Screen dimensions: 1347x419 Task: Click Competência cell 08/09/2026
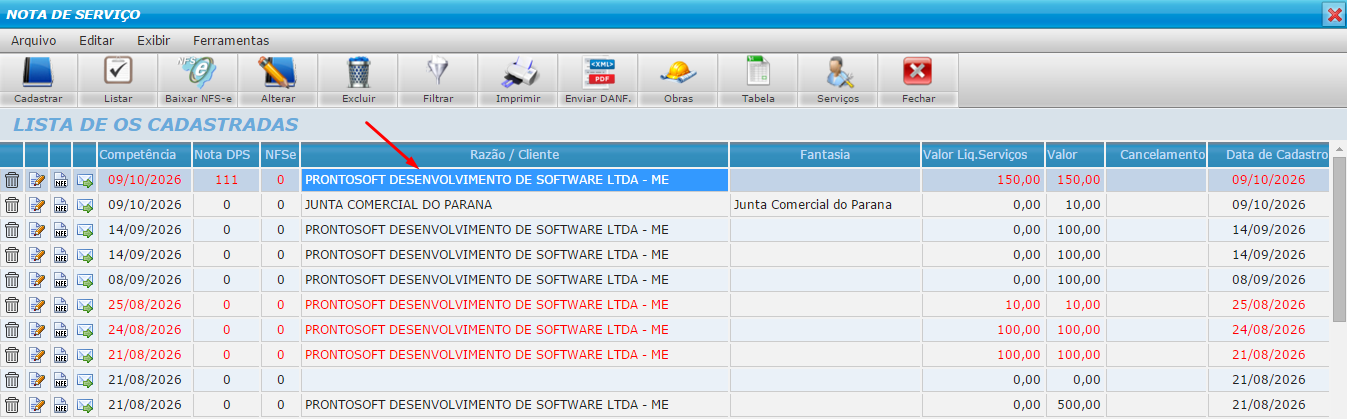pyautogui.click(x=144, y=280)
